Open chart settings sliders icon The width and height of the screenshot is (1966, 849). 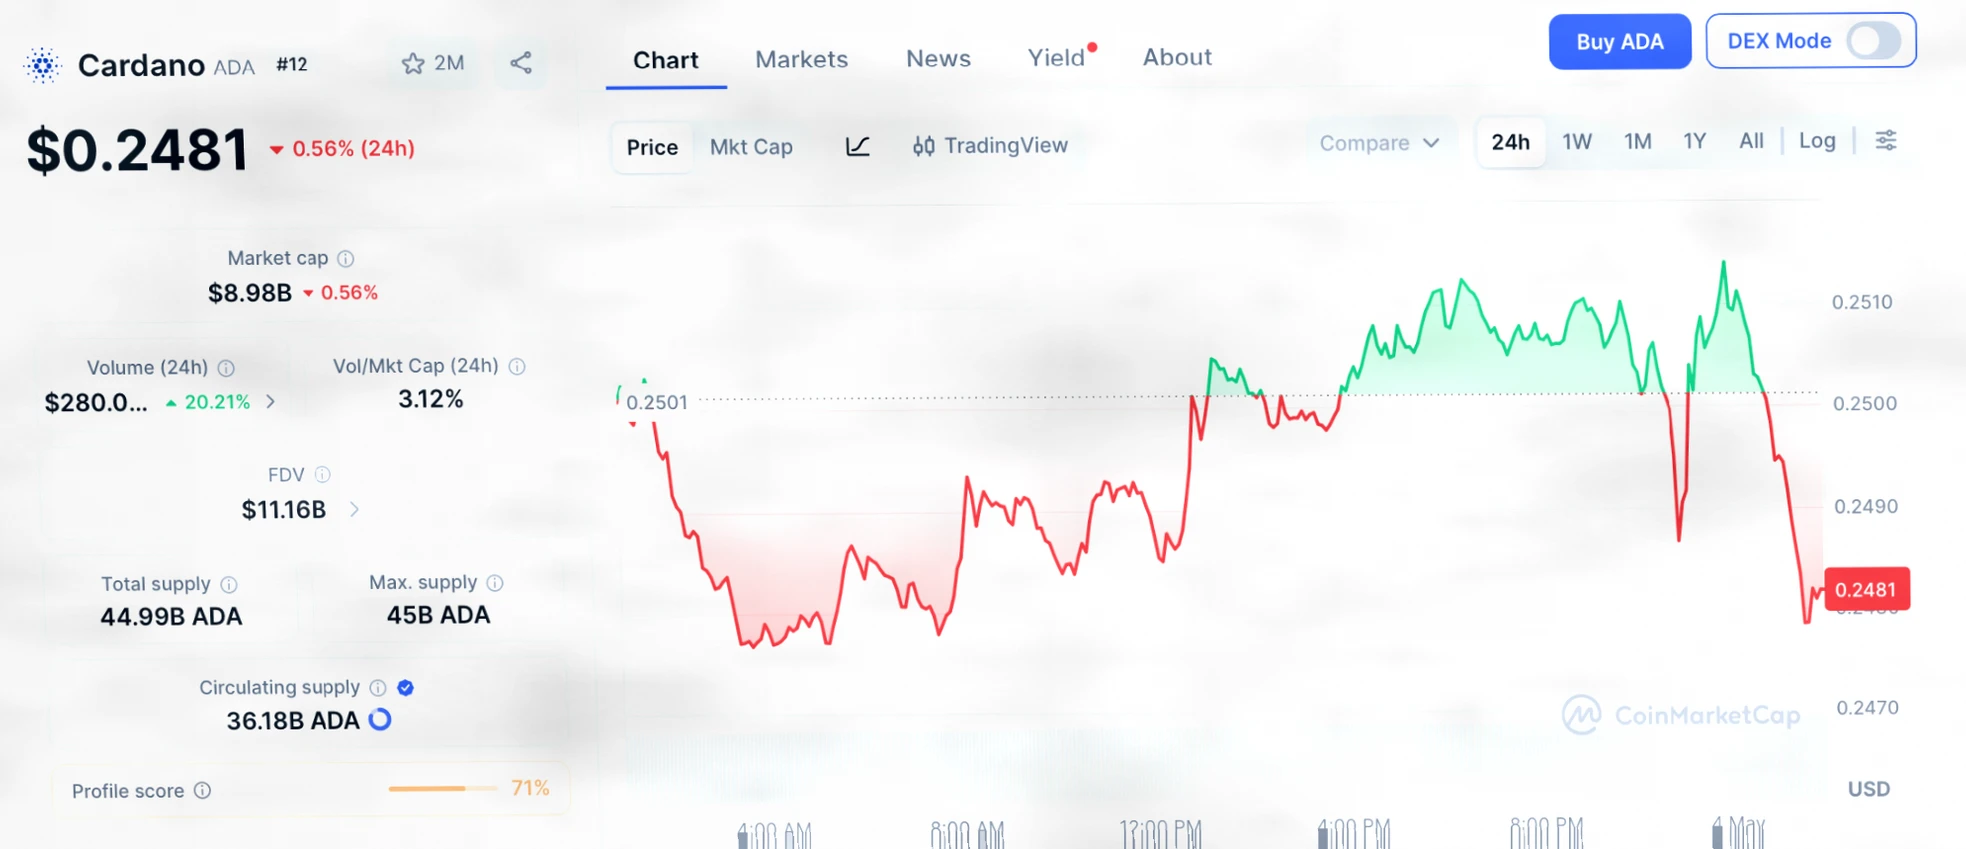(1886, 141)
